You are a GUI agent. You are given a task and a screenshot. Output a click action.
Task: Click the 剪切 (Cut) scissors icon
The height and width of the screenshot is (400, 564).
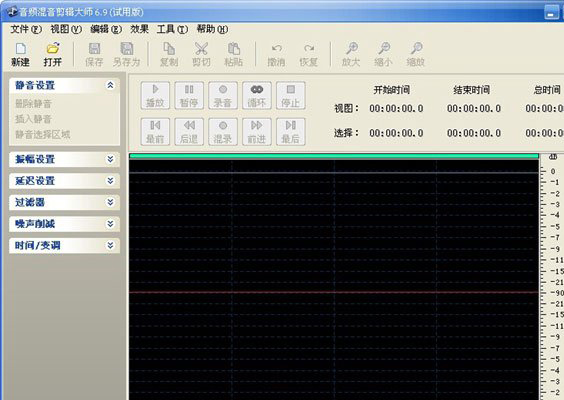tap(201, 54)
